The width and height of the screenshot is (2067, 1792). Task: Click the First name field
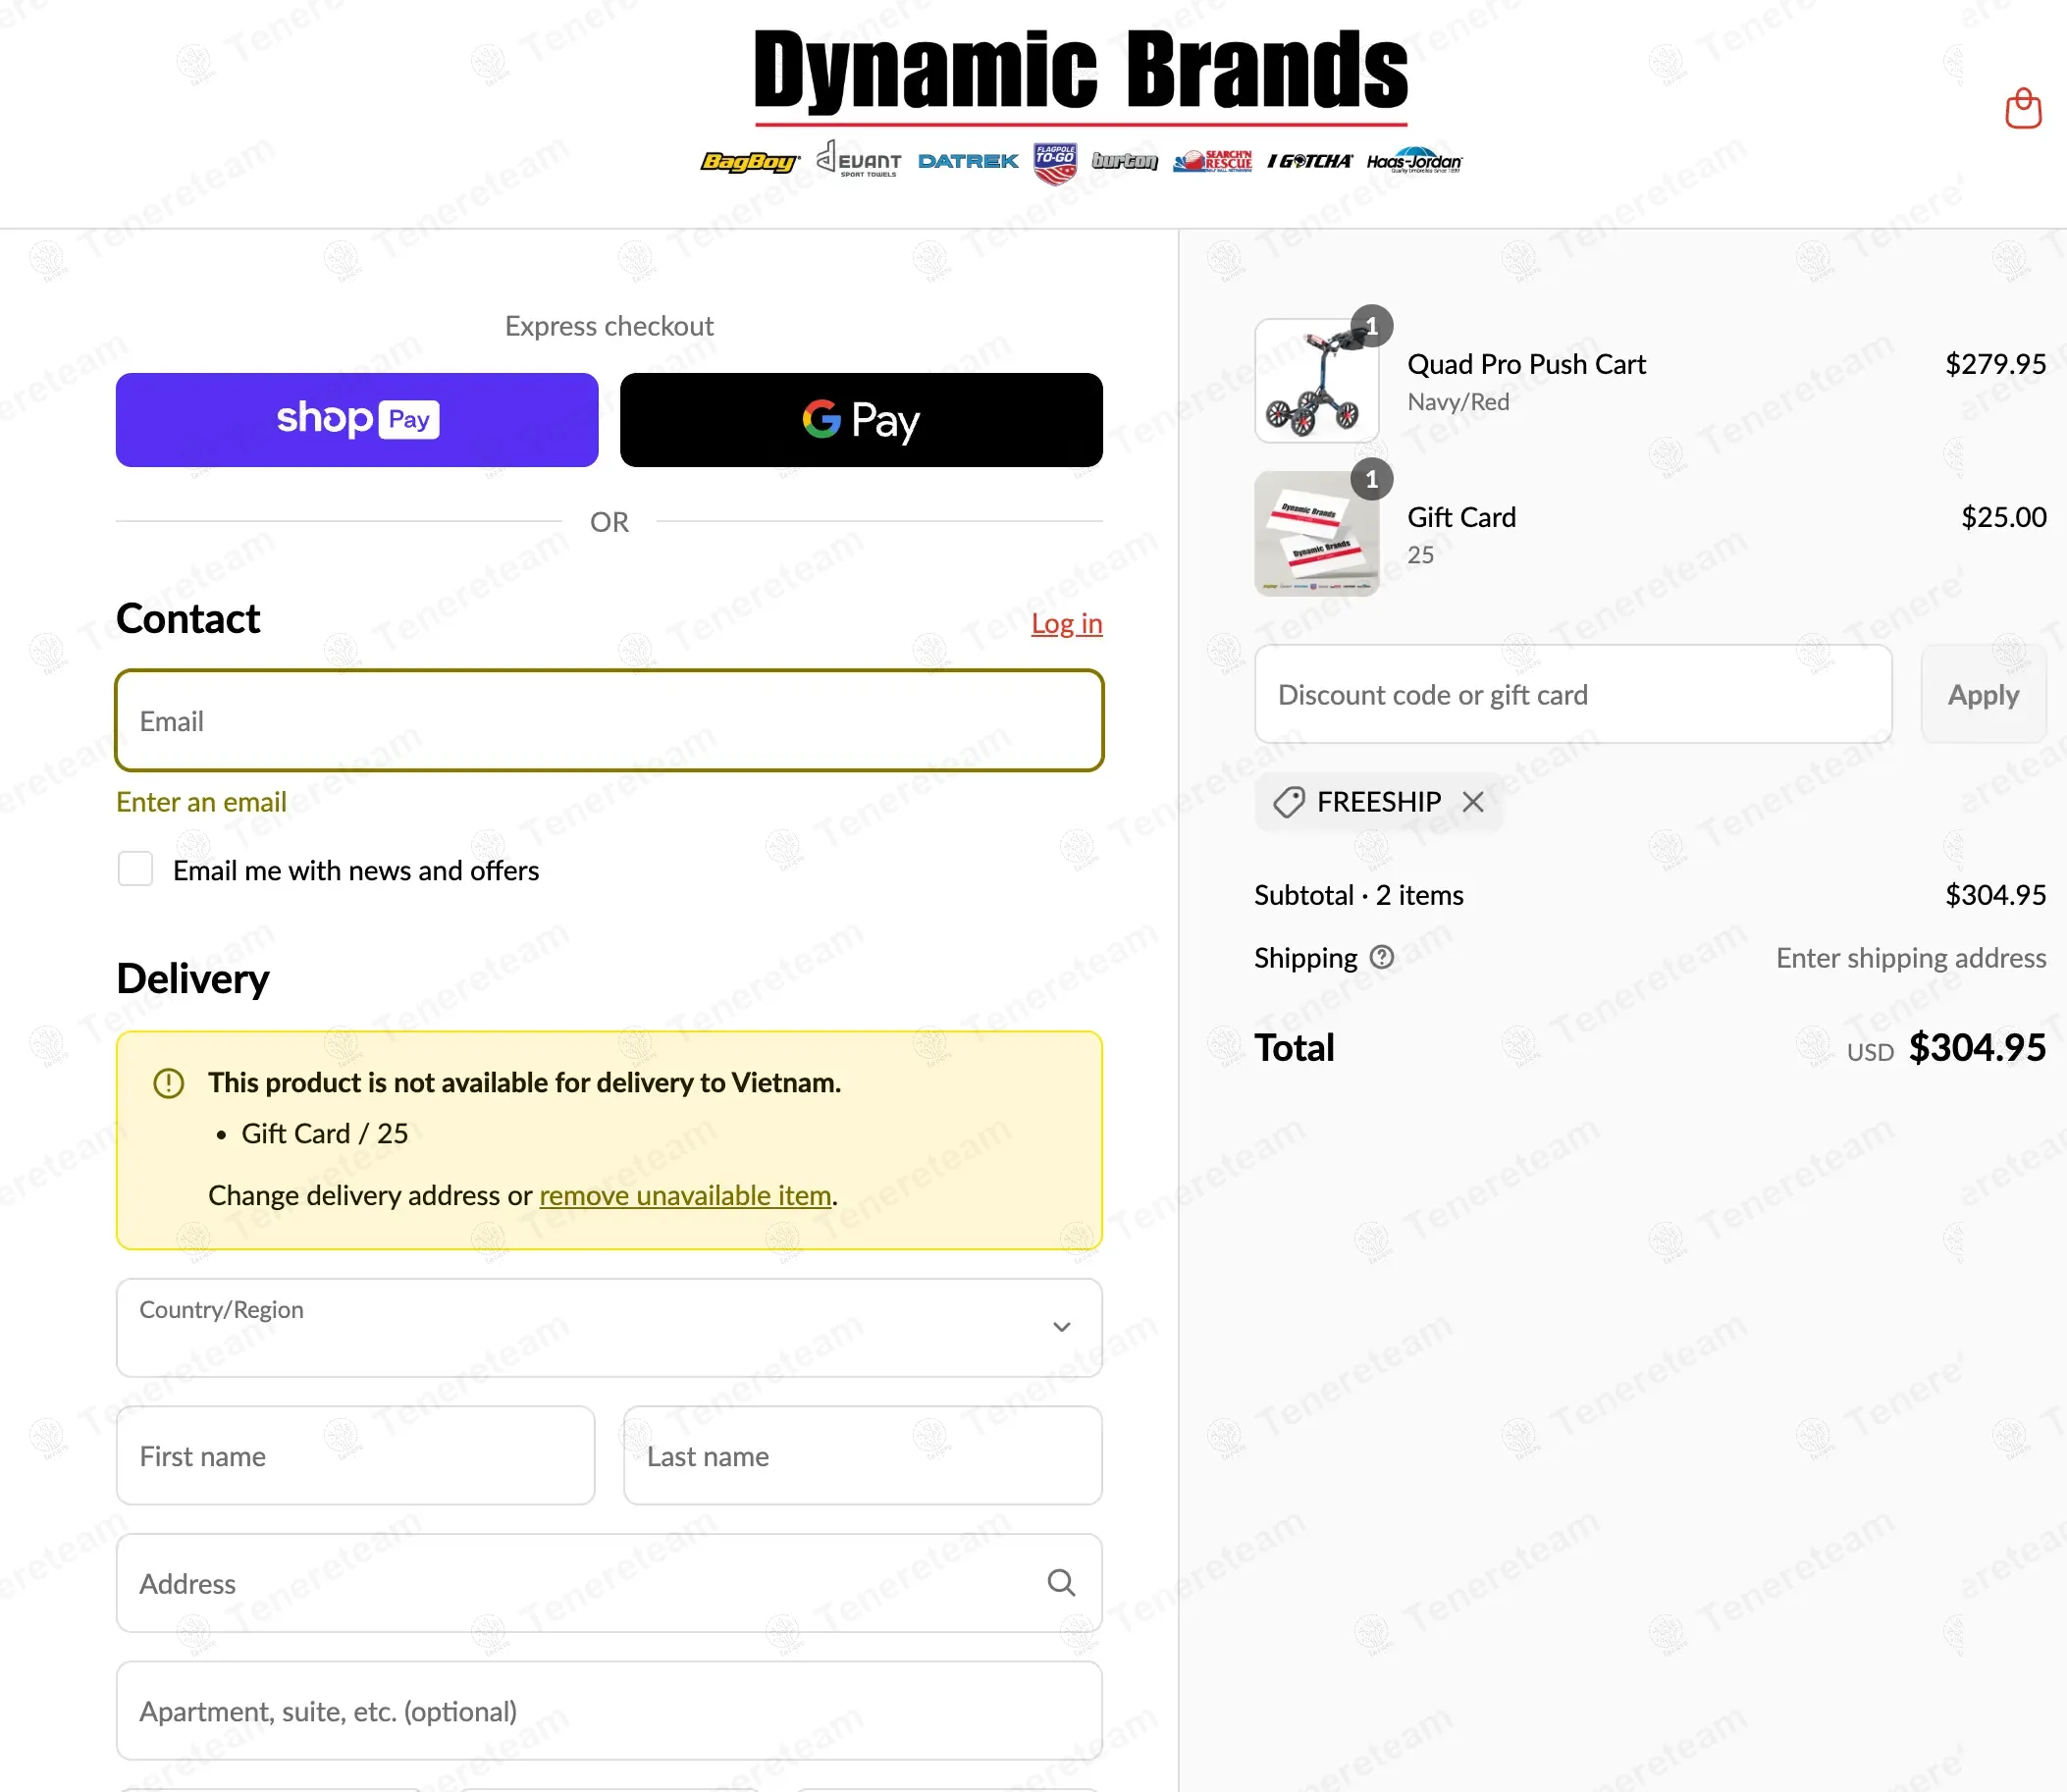click(355, 1455)
